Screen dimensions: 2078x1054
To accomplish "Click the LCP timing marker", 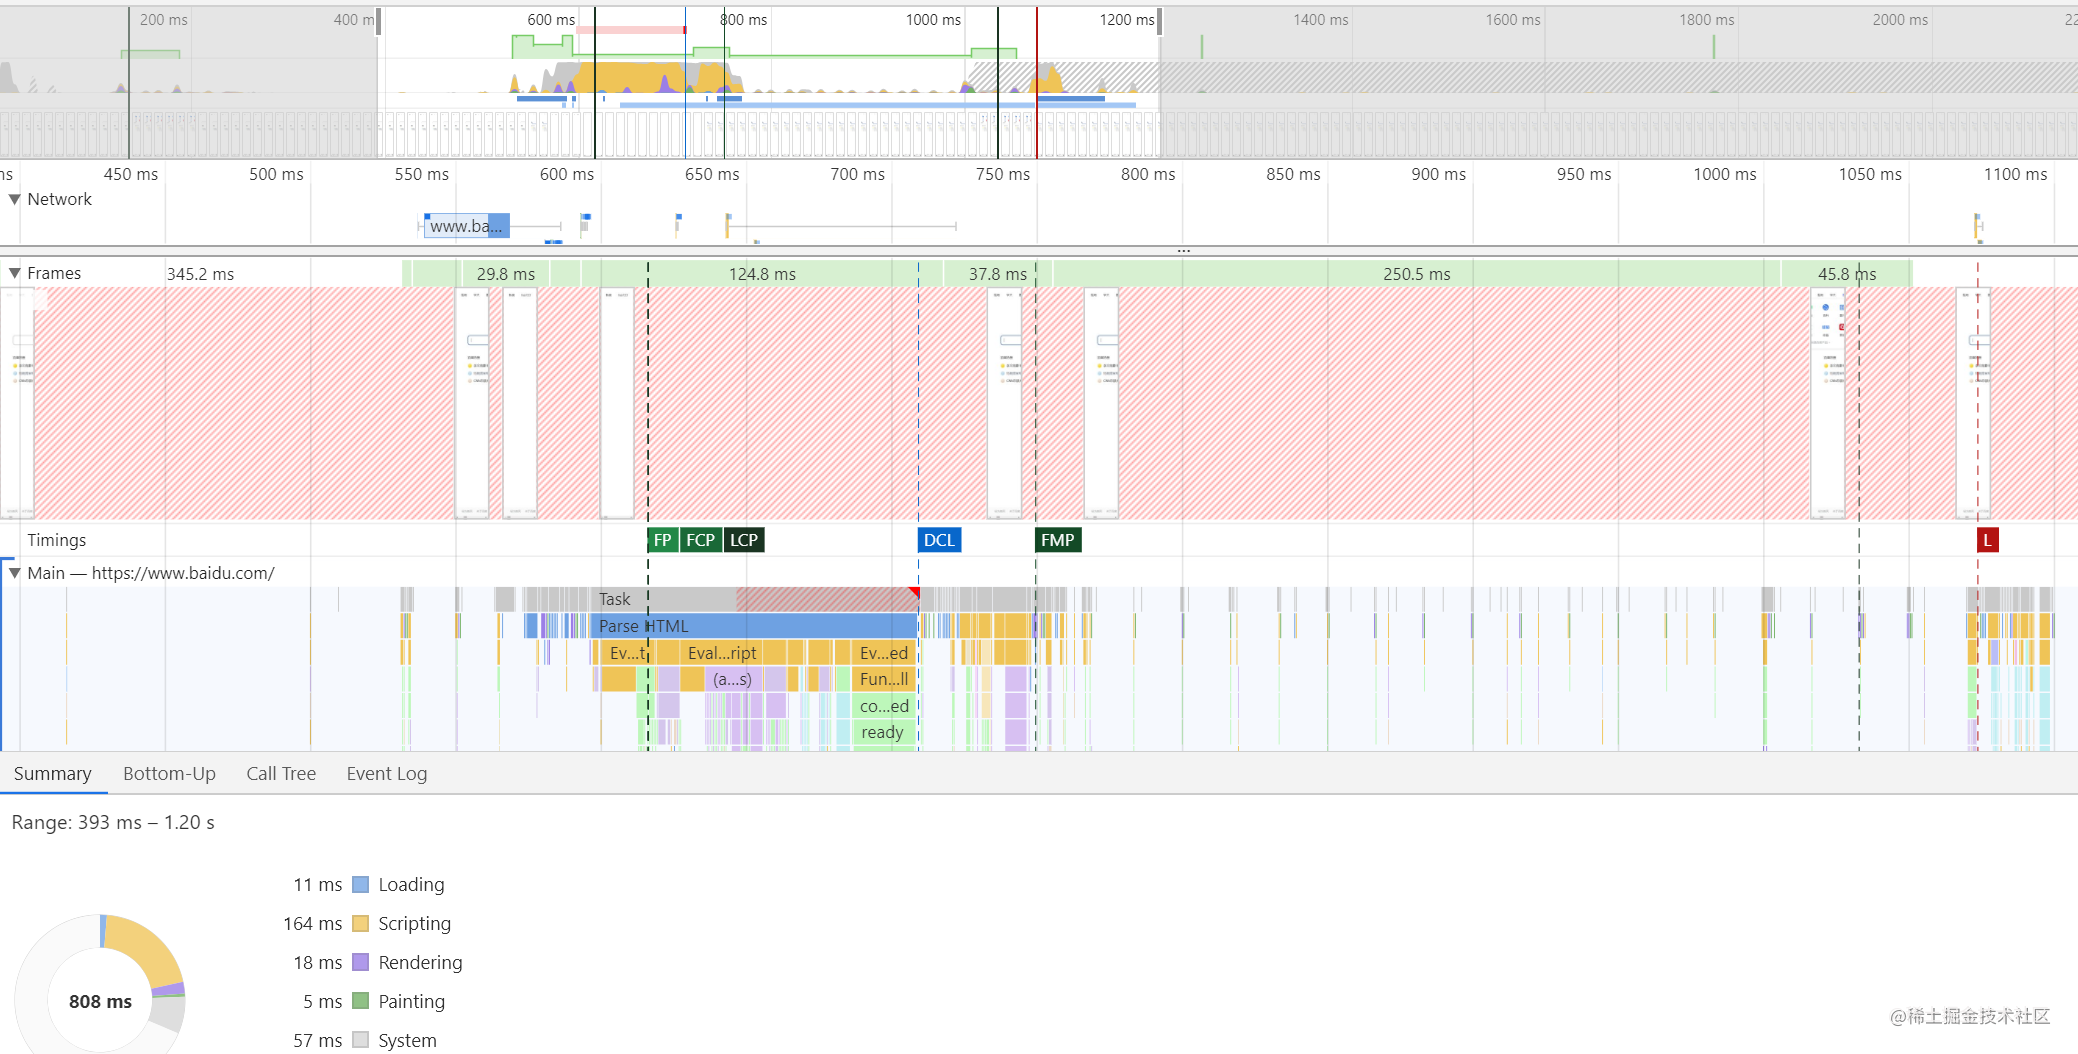I will (744, 540).
